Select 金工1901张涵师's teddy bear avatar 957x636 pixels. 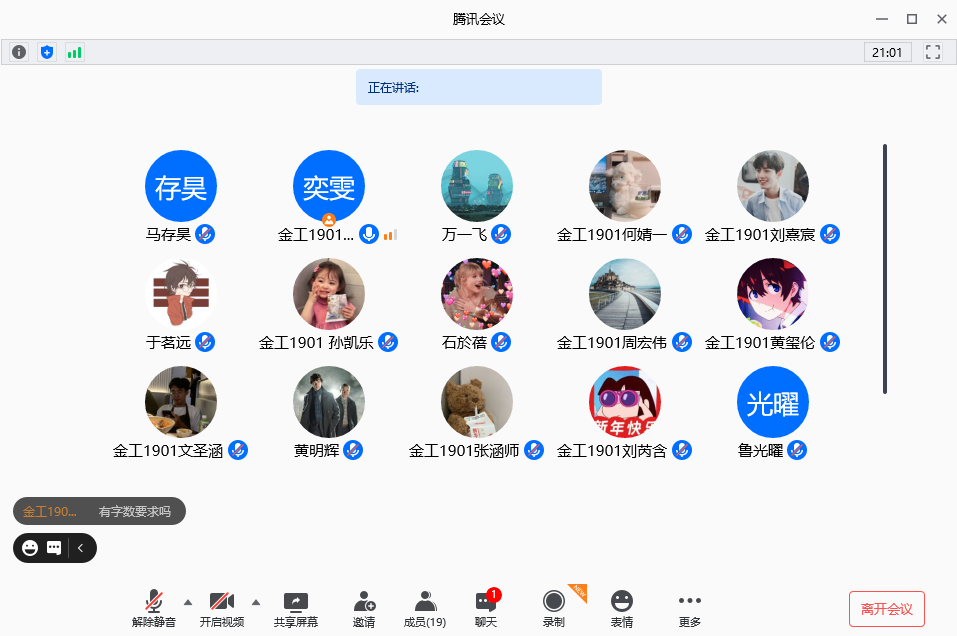477,402
